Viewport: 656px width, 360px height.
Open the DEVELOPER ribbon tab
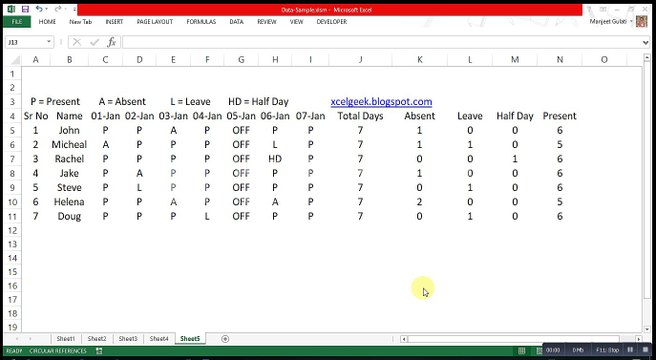pos(332,22)
